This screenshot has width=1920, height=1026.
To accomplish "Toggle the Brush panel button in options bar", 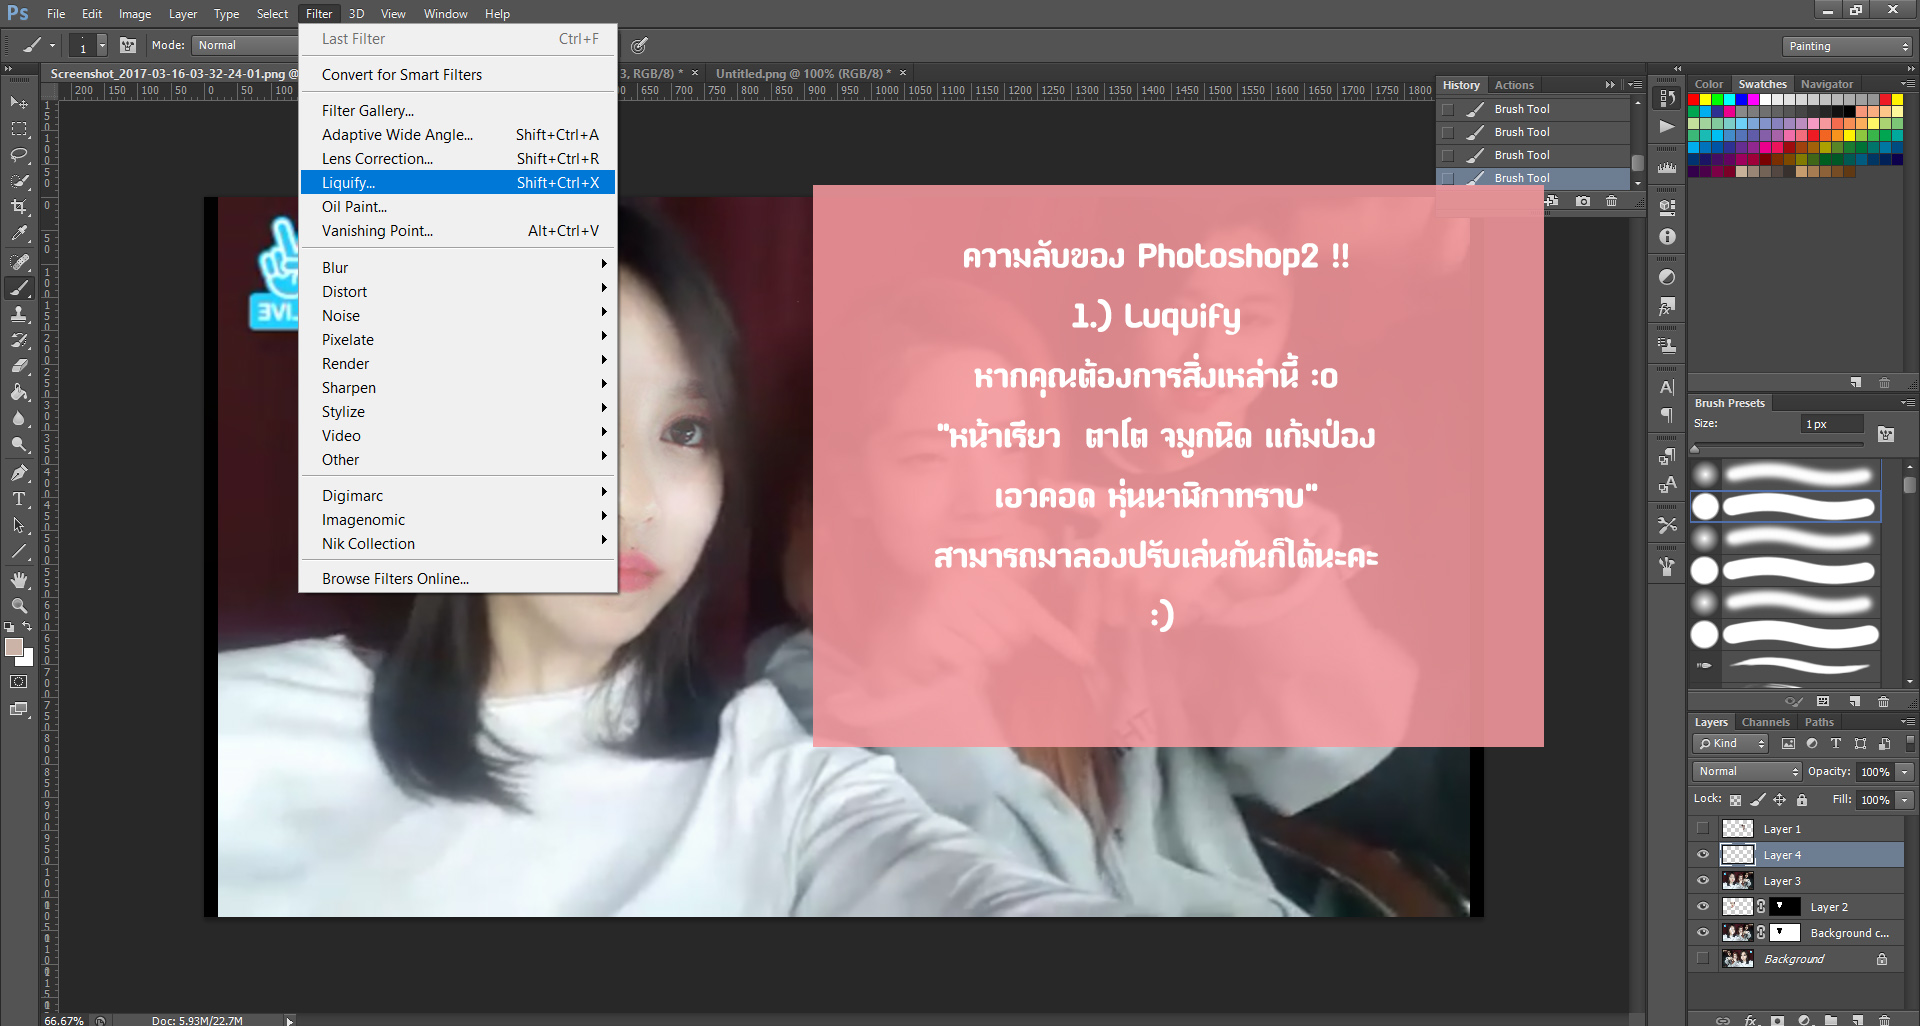I will tap(128, 45).
